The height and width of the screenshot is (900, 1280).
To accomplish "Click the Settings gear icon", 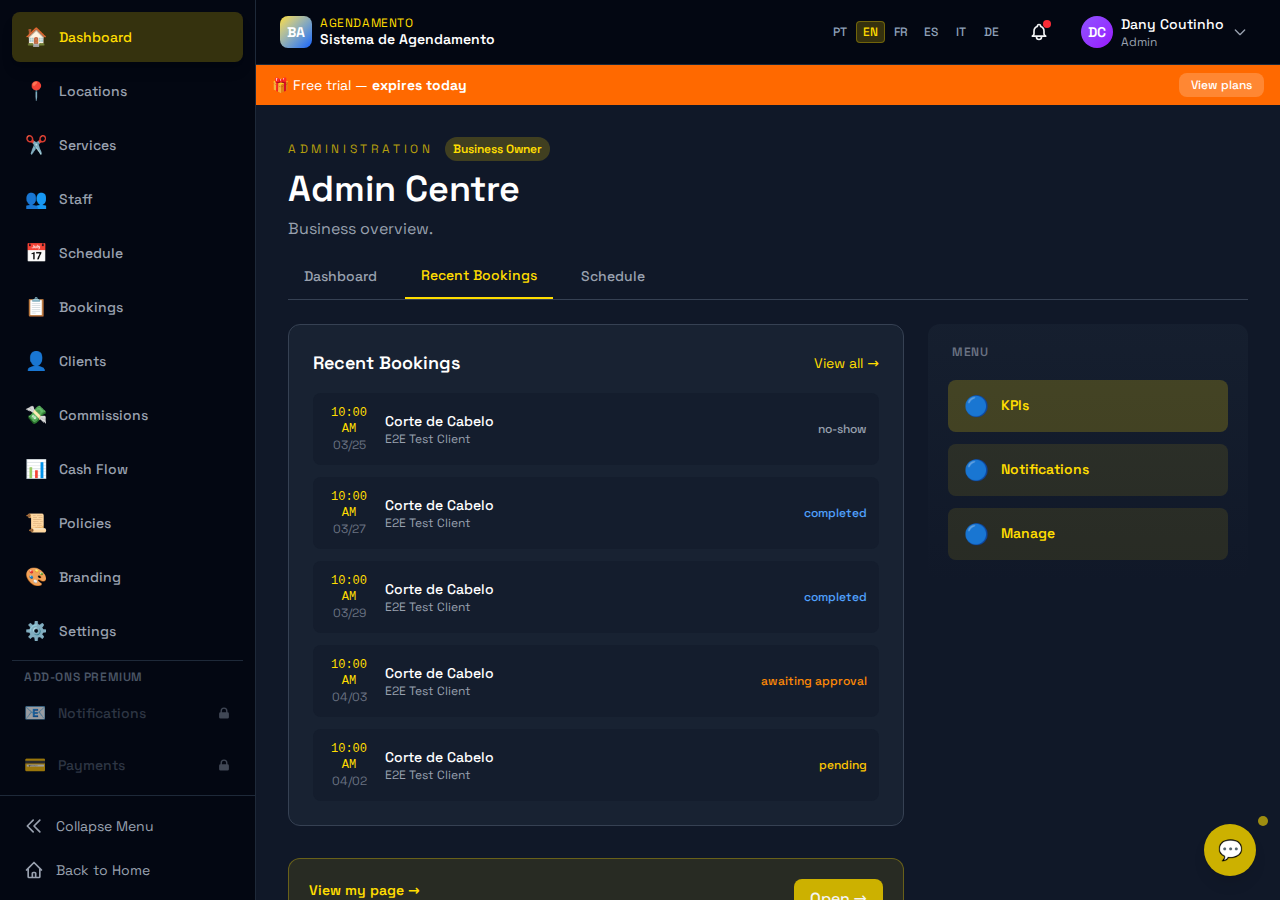I will pos(36,631).
